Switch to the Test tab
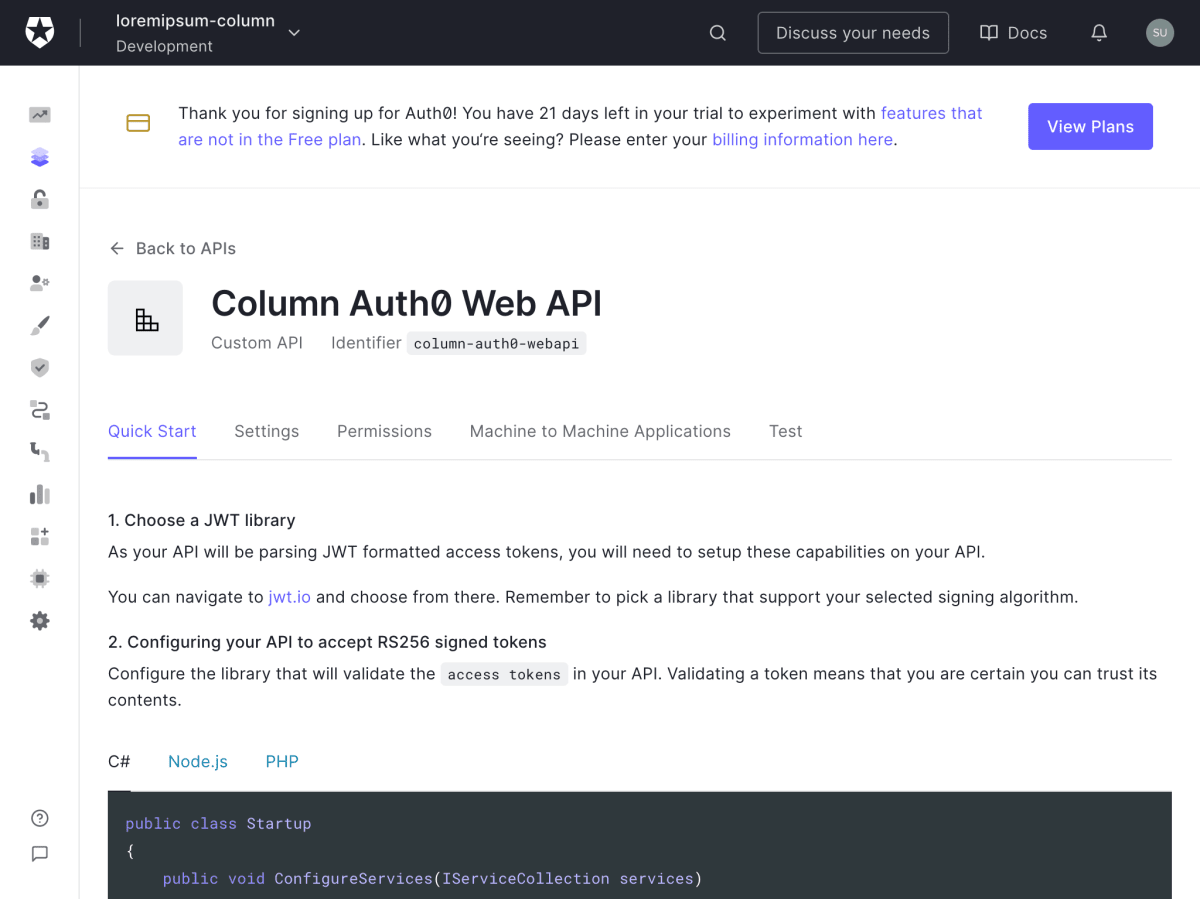The image size is (1200, 899). [x=786, y=431]
